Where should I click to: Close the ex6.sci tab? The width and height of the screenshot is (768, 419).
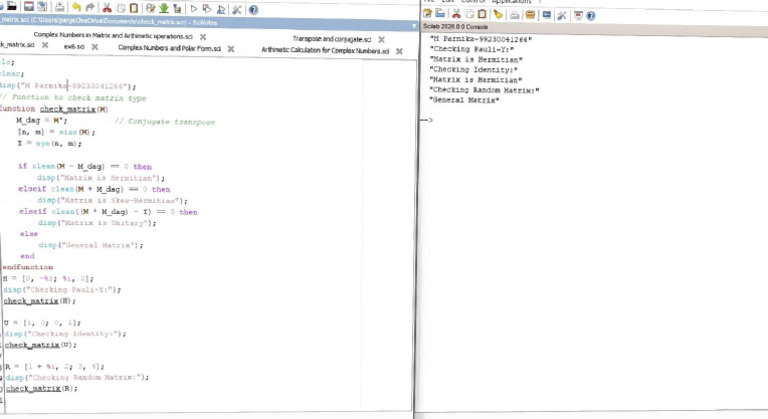[95, 47]
